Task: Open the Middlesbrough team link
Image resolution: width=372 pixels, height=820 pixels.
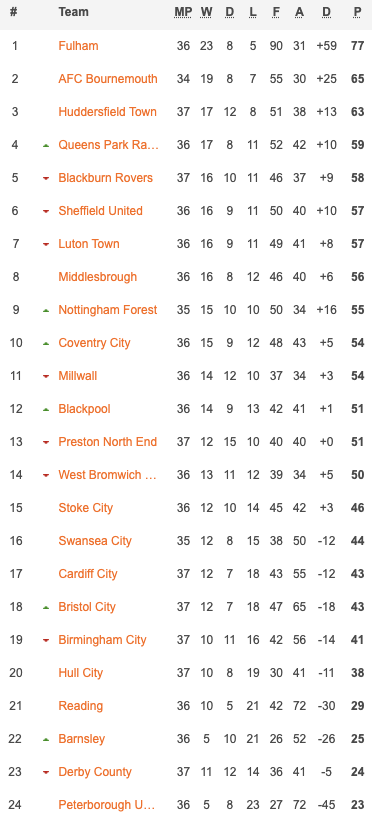Action: coord(97,277)
